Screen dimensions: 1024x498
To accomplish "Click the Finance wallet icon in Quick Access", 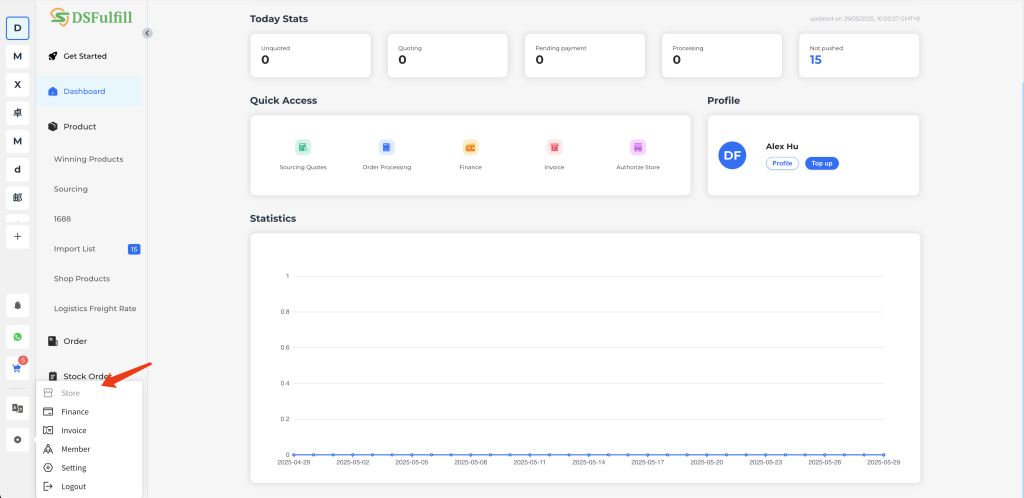I will click(x=470, y=147).
